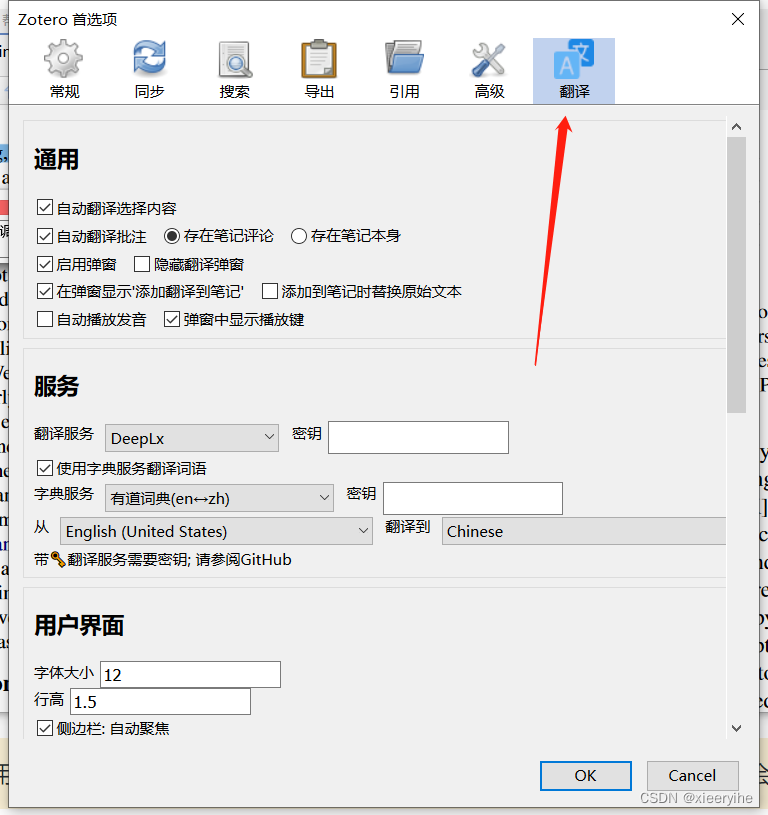Click the scrollbar up arrow
Screen dimensions: 768x815
736,127
